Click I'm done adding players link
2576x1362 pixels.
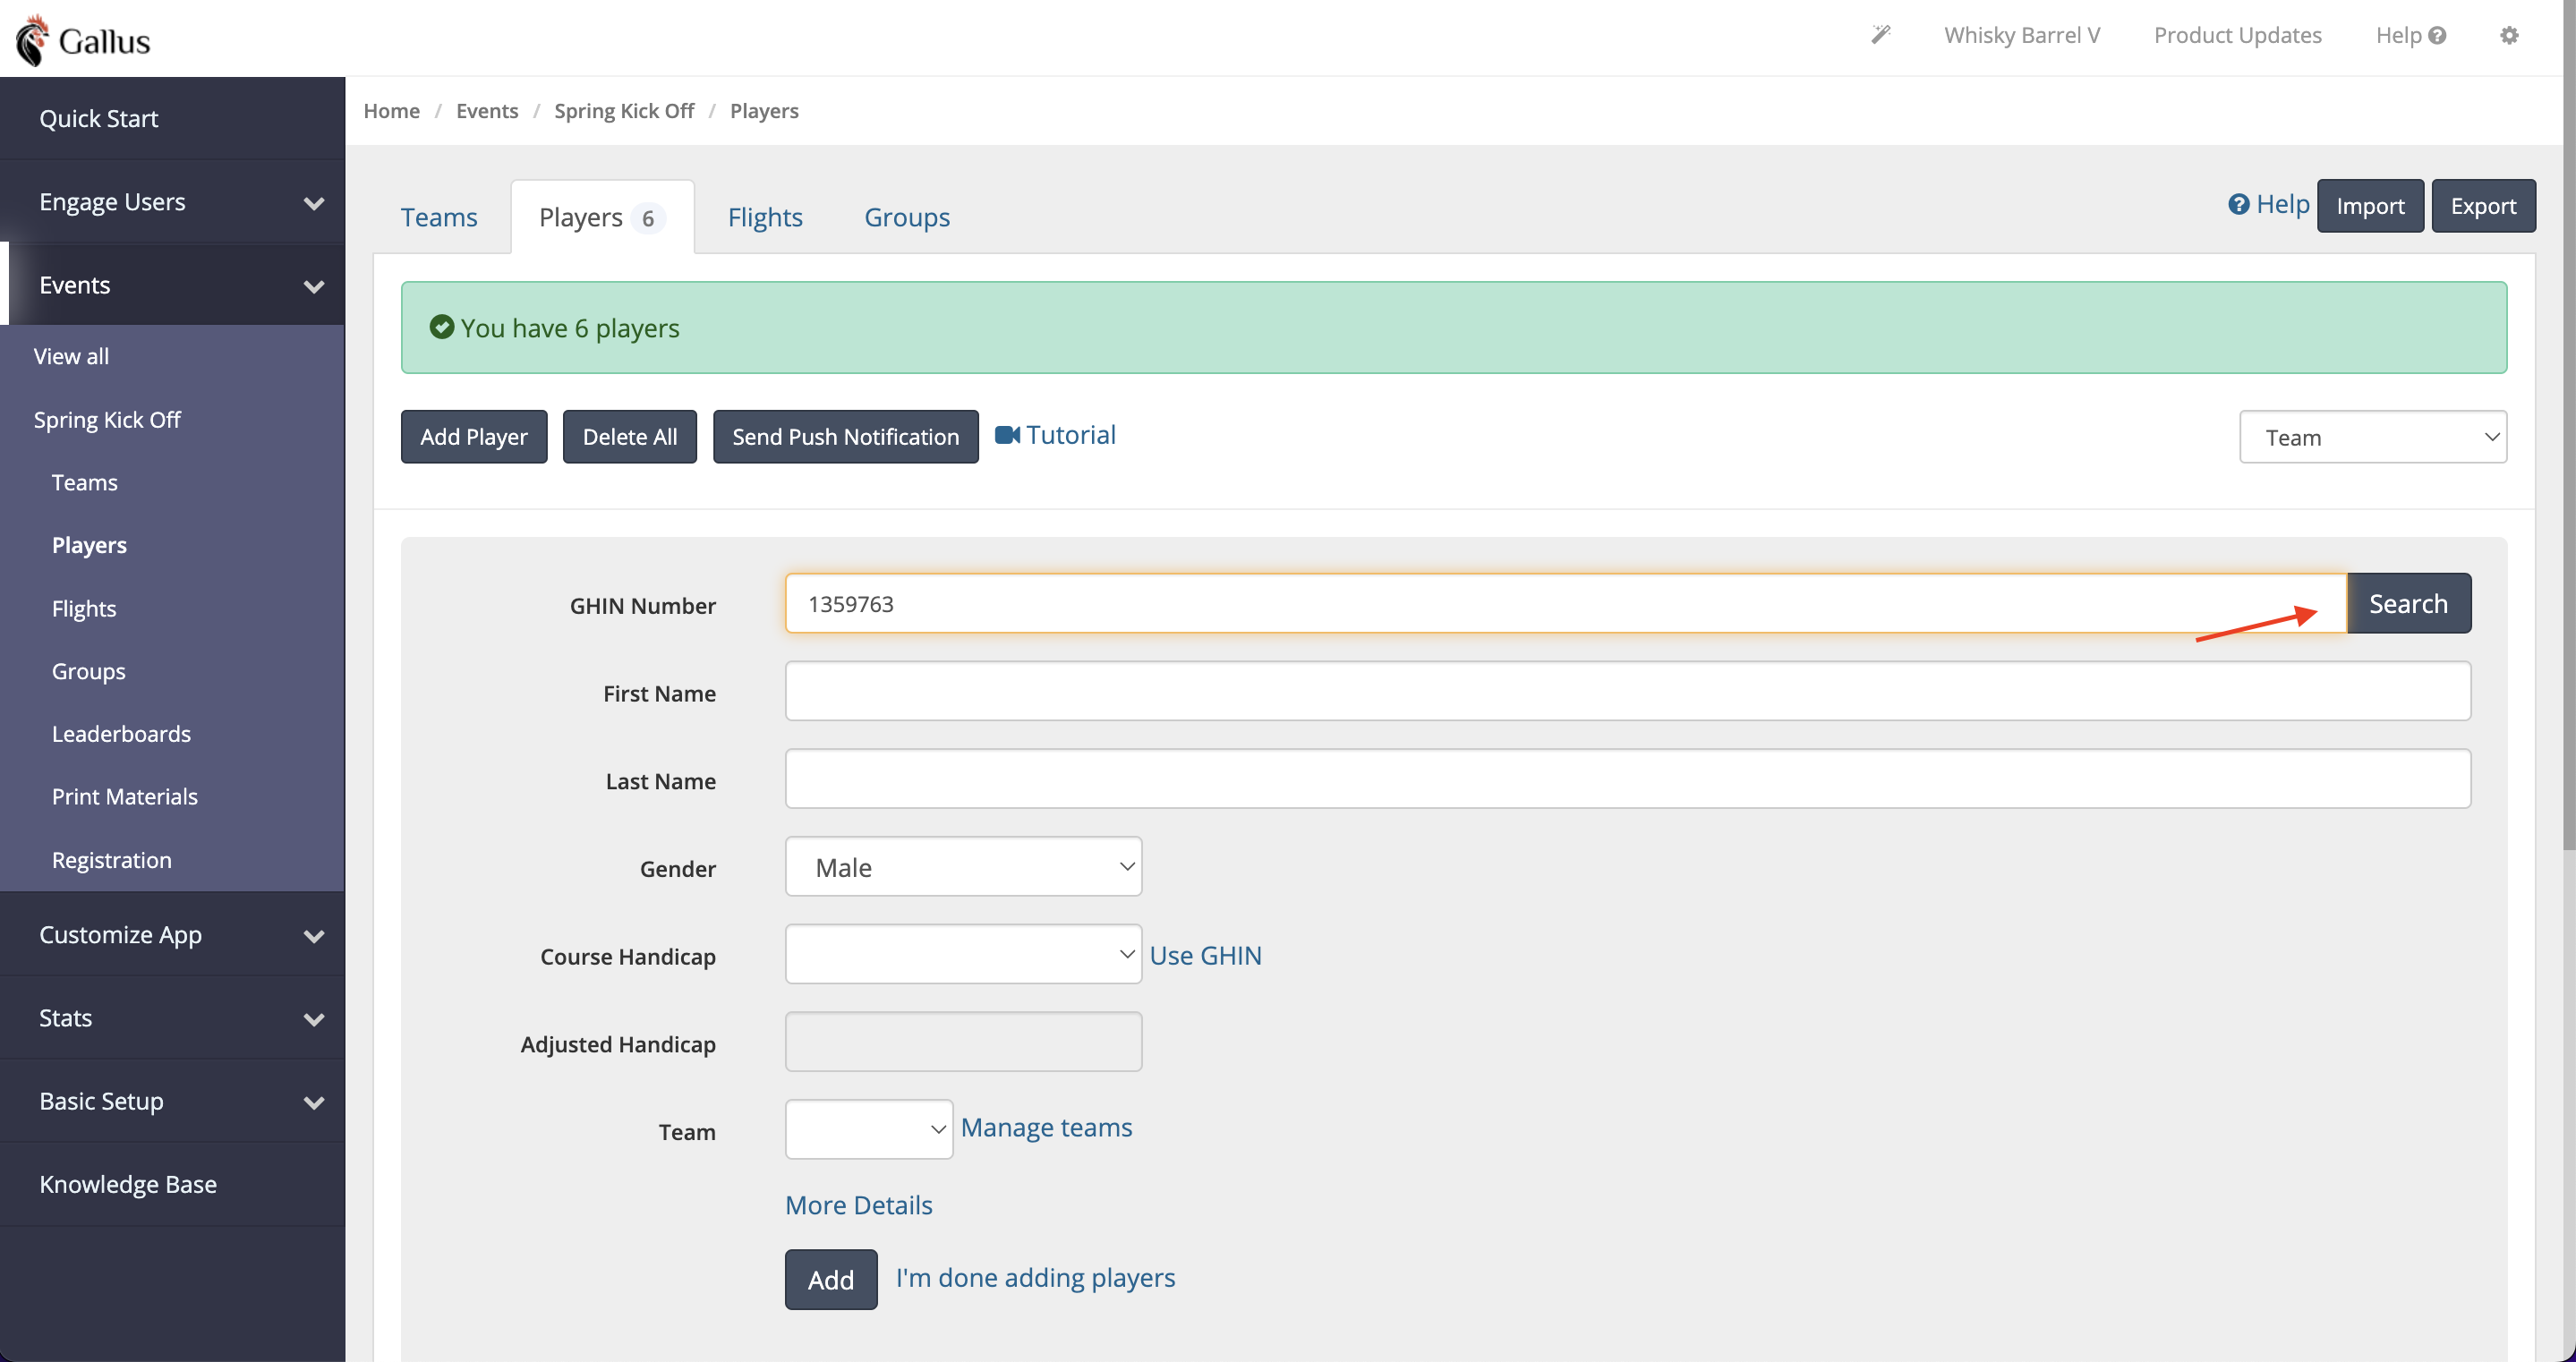pyautogui.click(x=1035, y=1278)
